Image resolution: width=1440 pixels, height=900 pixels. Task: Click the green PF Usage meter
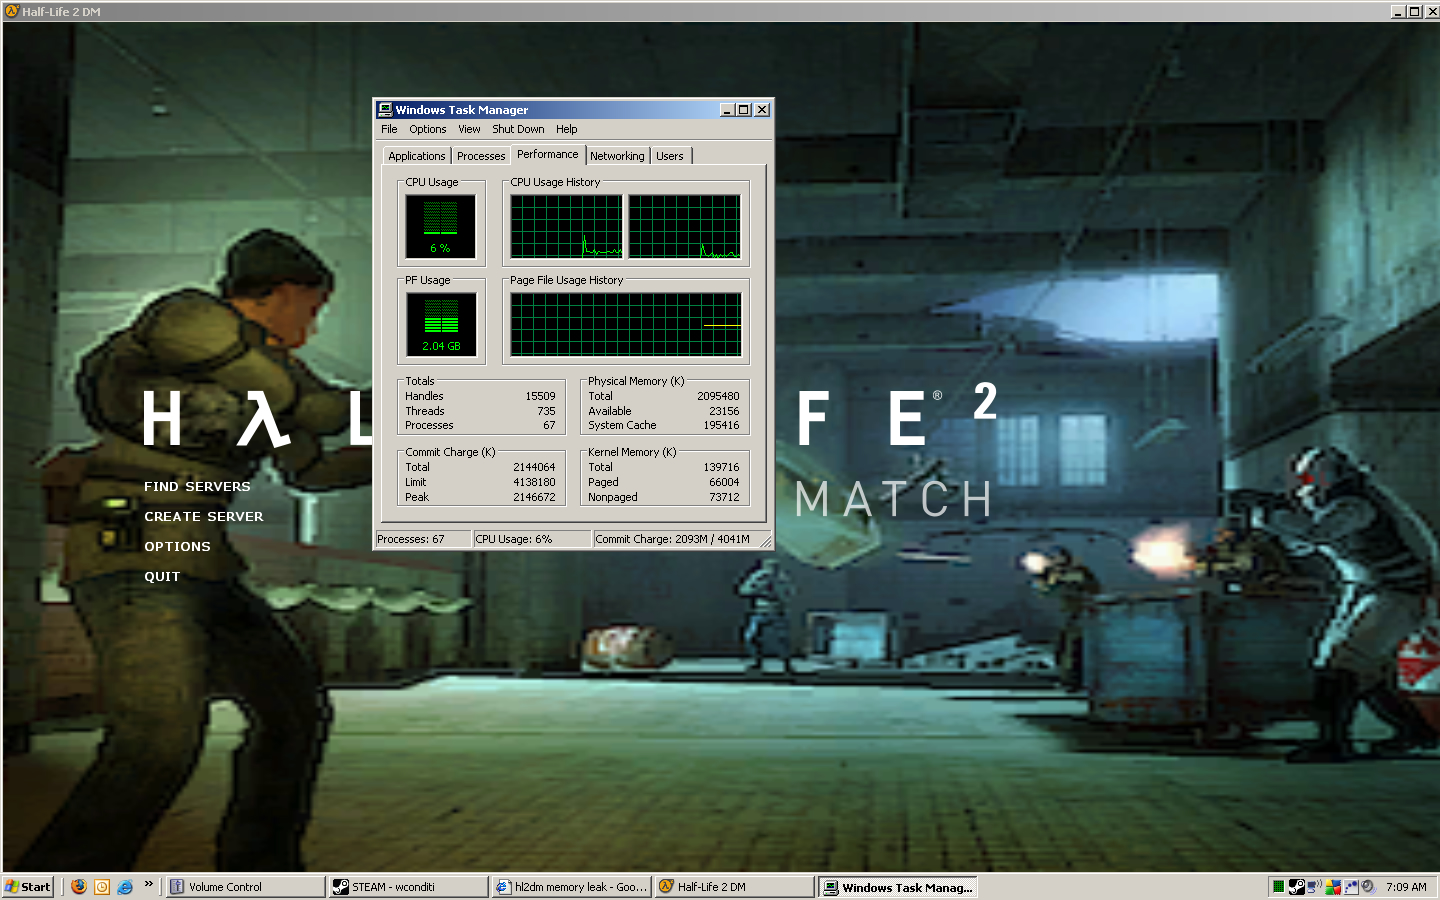tap(440, 324)
